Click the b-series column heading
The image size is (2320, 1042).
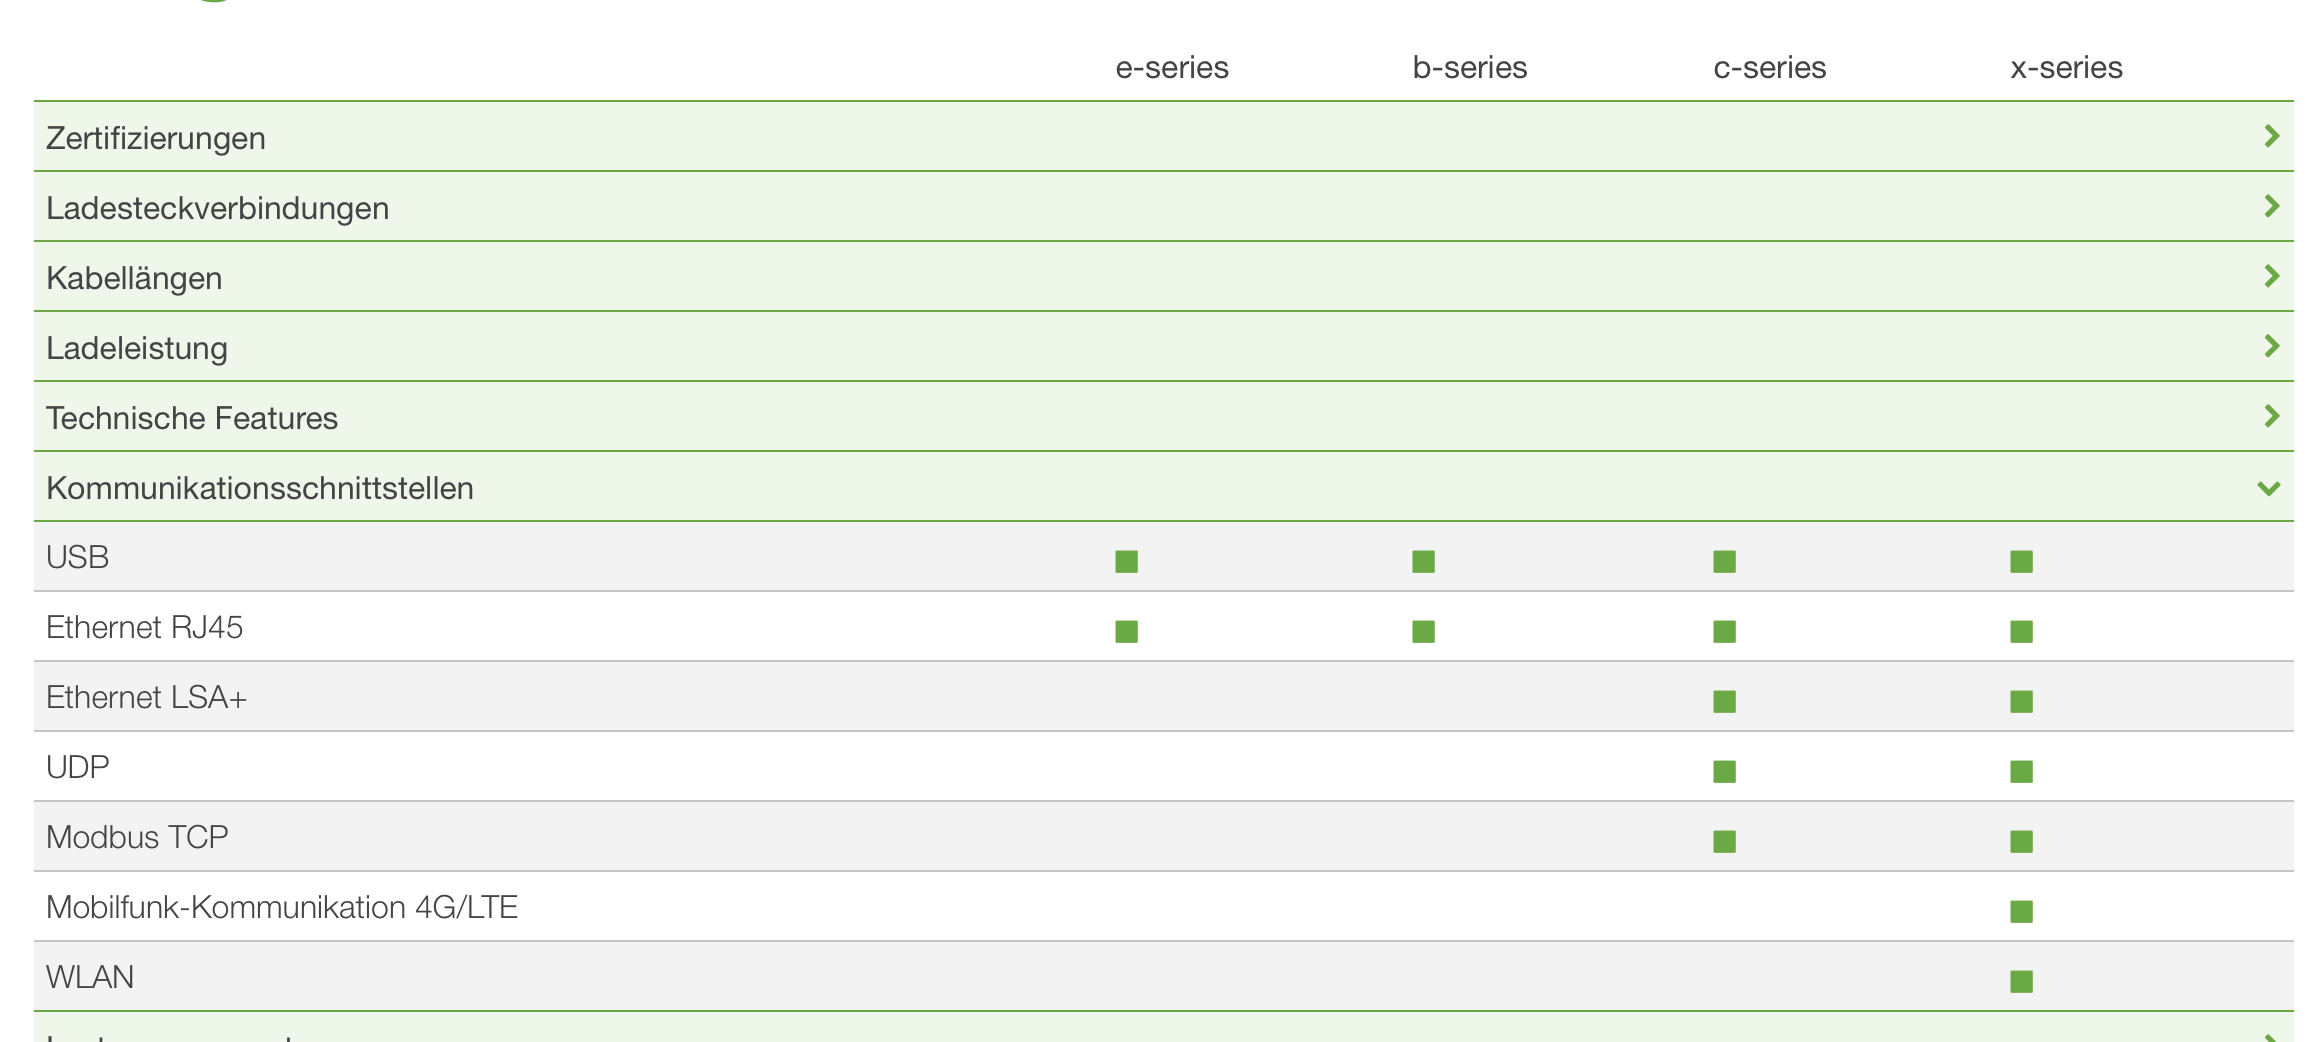coord(1469,67)
